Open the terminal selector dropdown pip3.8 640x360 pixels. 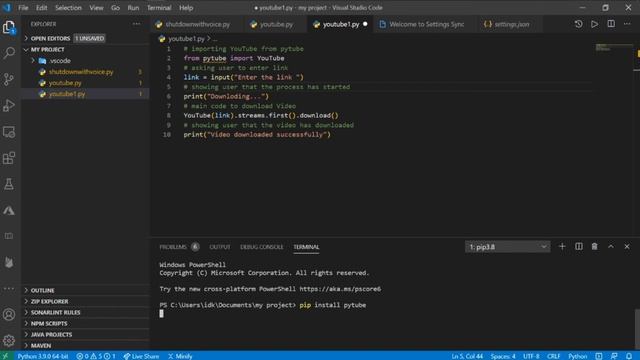coord(507,247)
